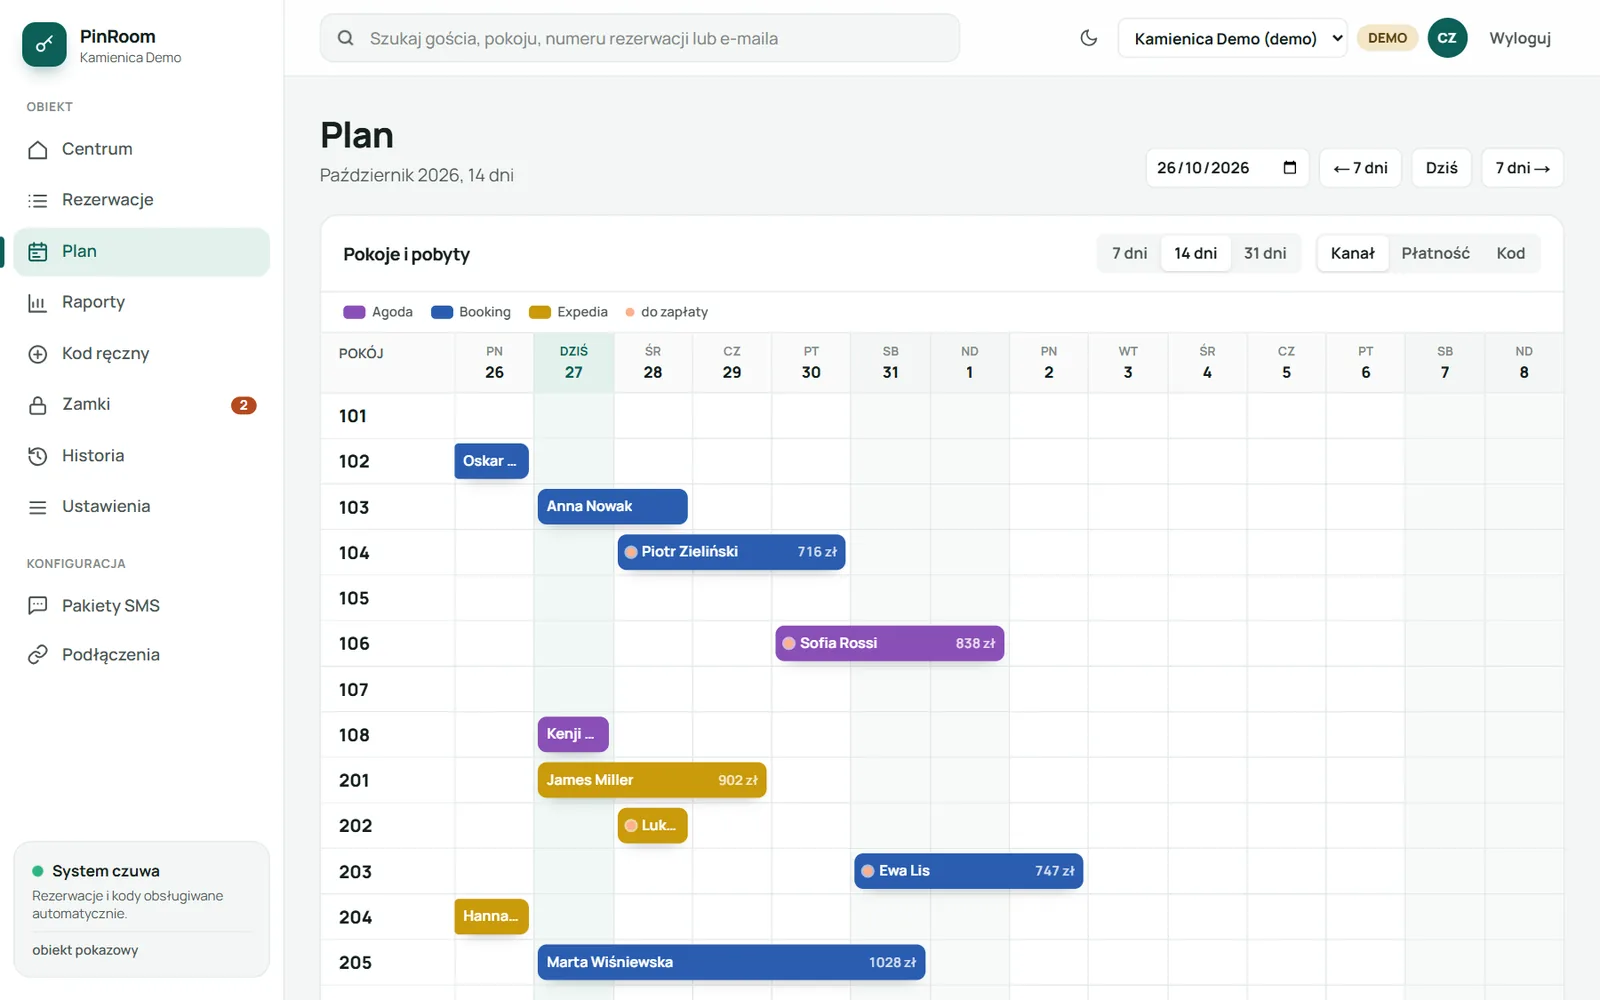Click the Ustawienia menu-lines icon
1600x1000 pixels.
pos(38,507)
